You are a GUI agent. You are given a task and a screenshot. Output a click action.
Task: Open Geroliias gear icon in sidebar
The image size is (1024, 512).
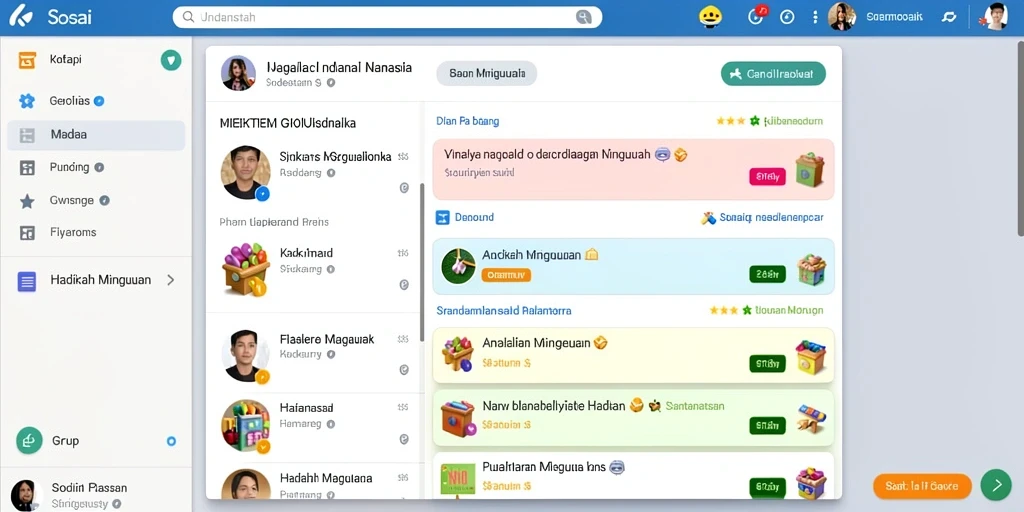[27, 101]
